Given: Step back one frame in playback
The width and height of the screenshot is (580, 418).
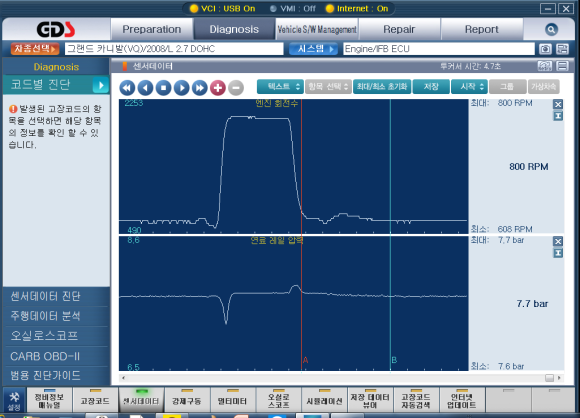Looking at the screenshot, I should tap(145, 88).
